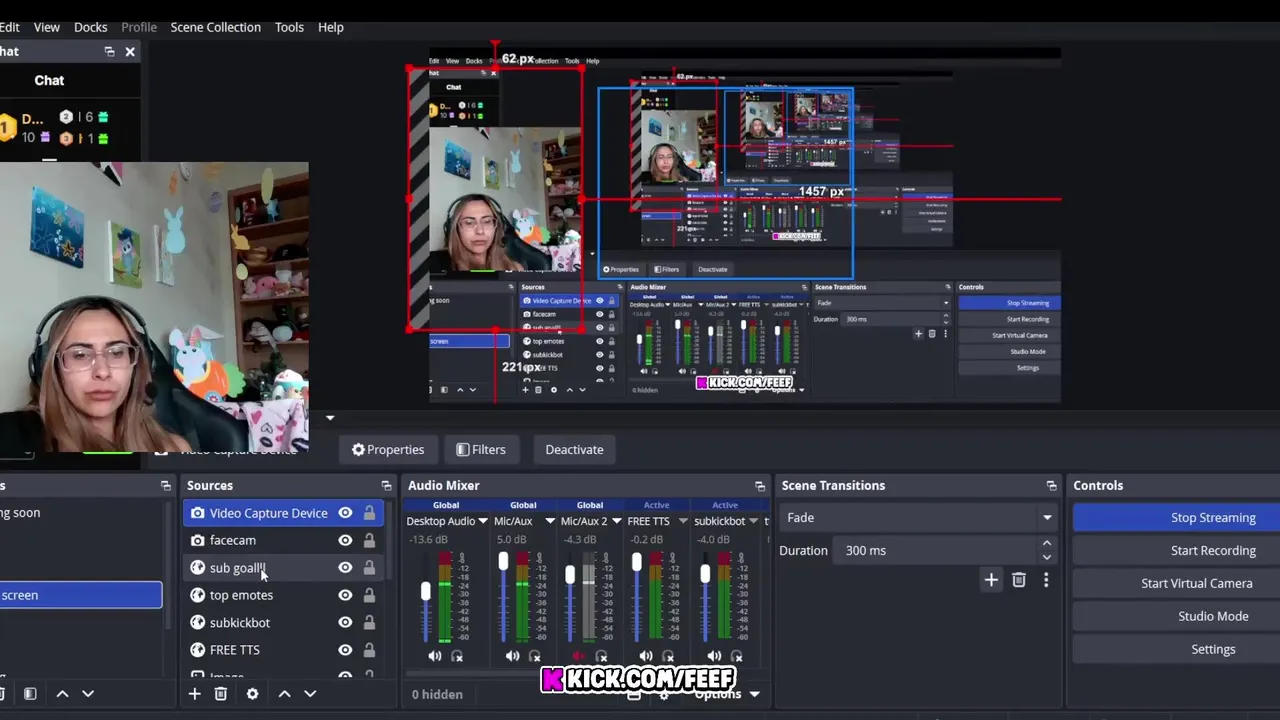Adjust the Desktop Audio volume fader
1280x720 pixels.
tap(426, 593)
